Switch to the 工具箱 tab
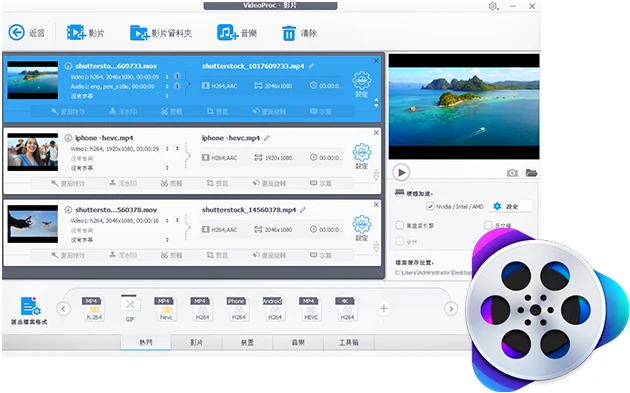630x393 pixels. (349, 342)
